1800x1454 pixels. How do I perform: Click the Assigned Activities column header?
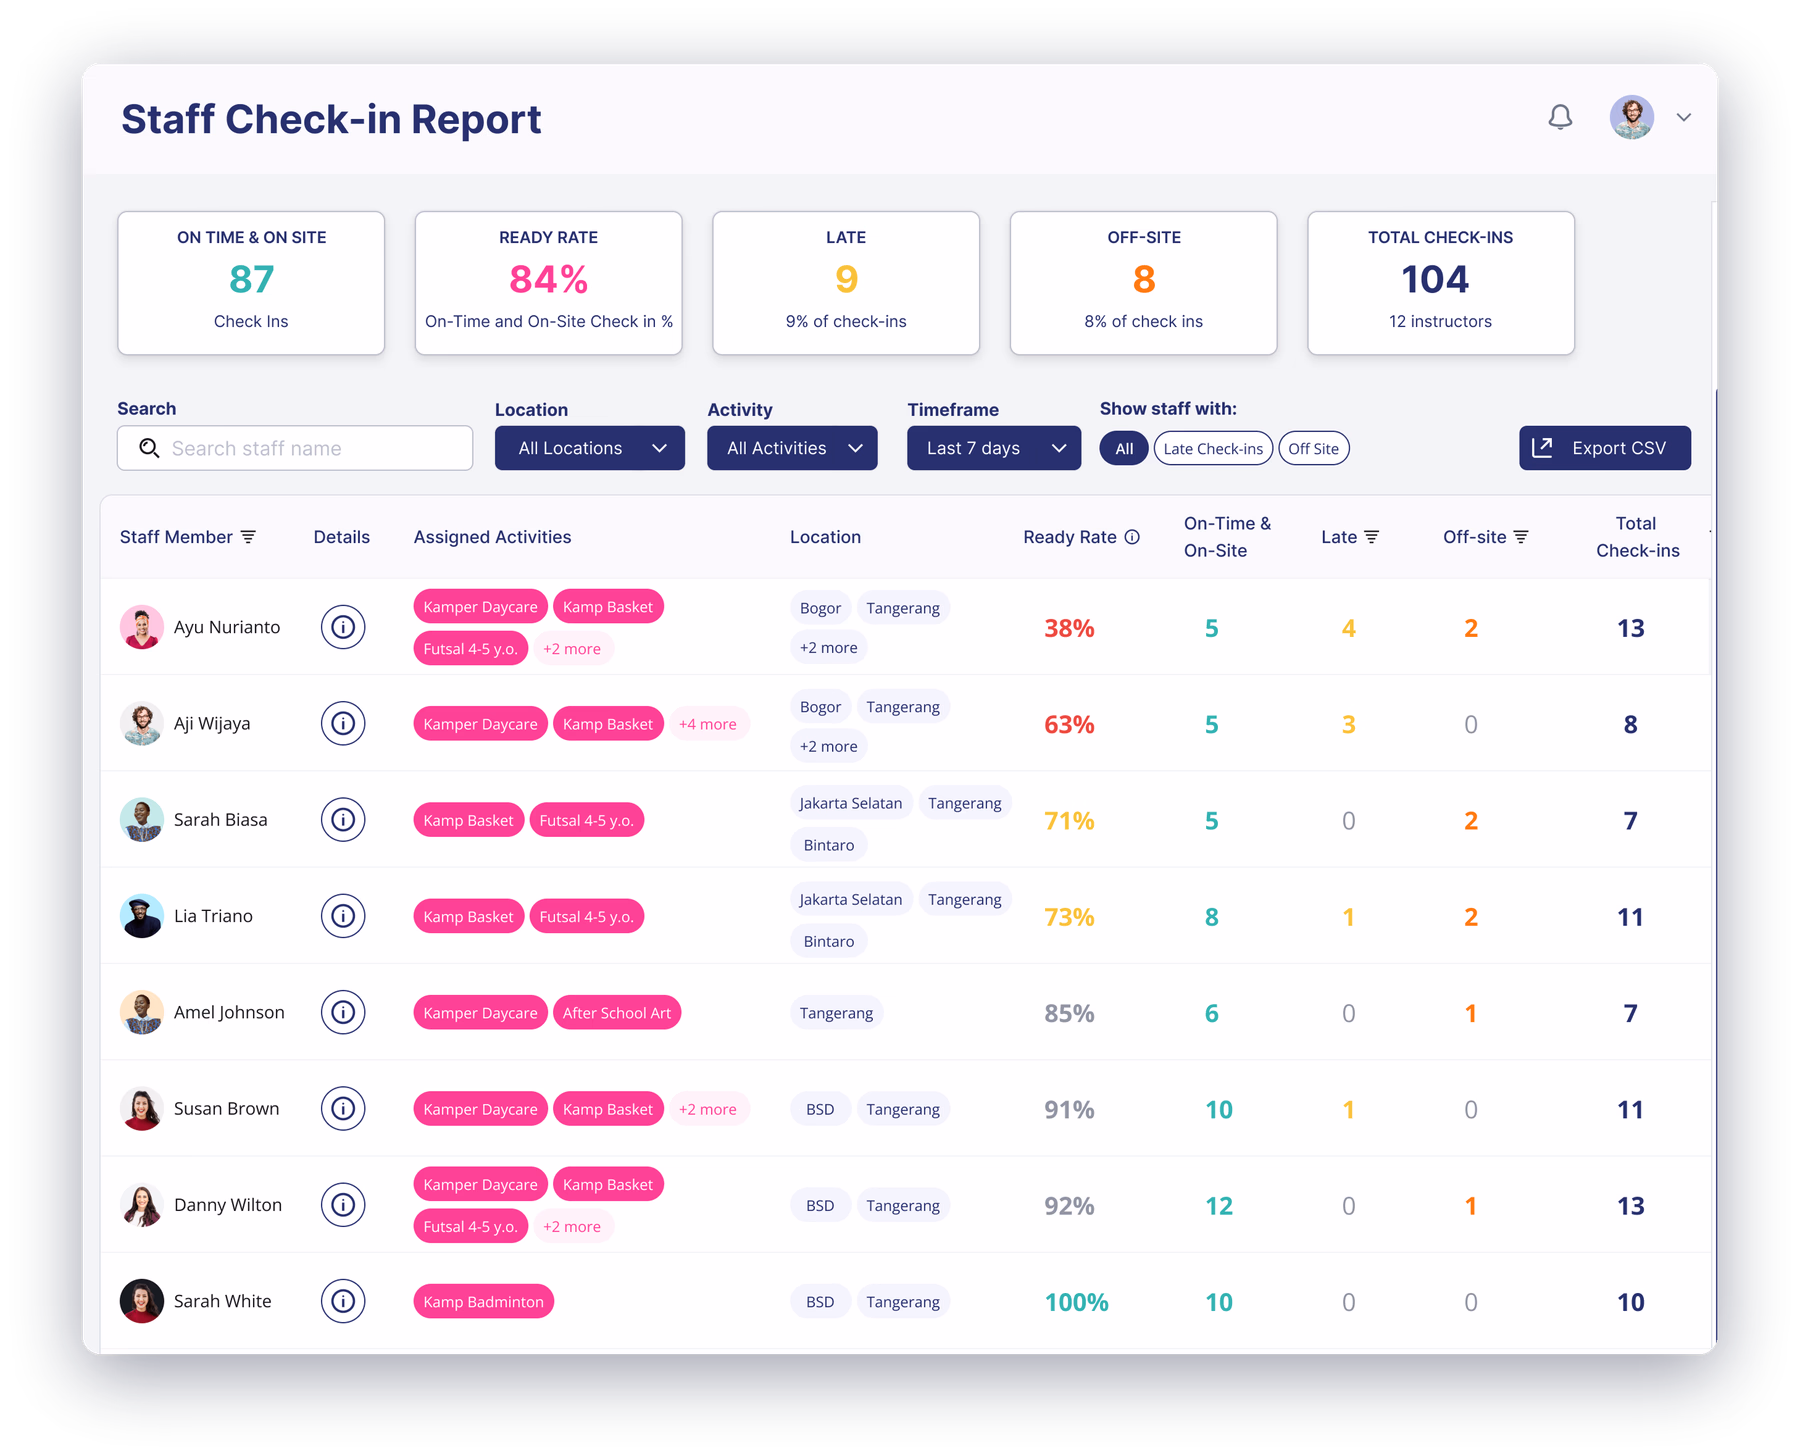[x=492, y=537]
